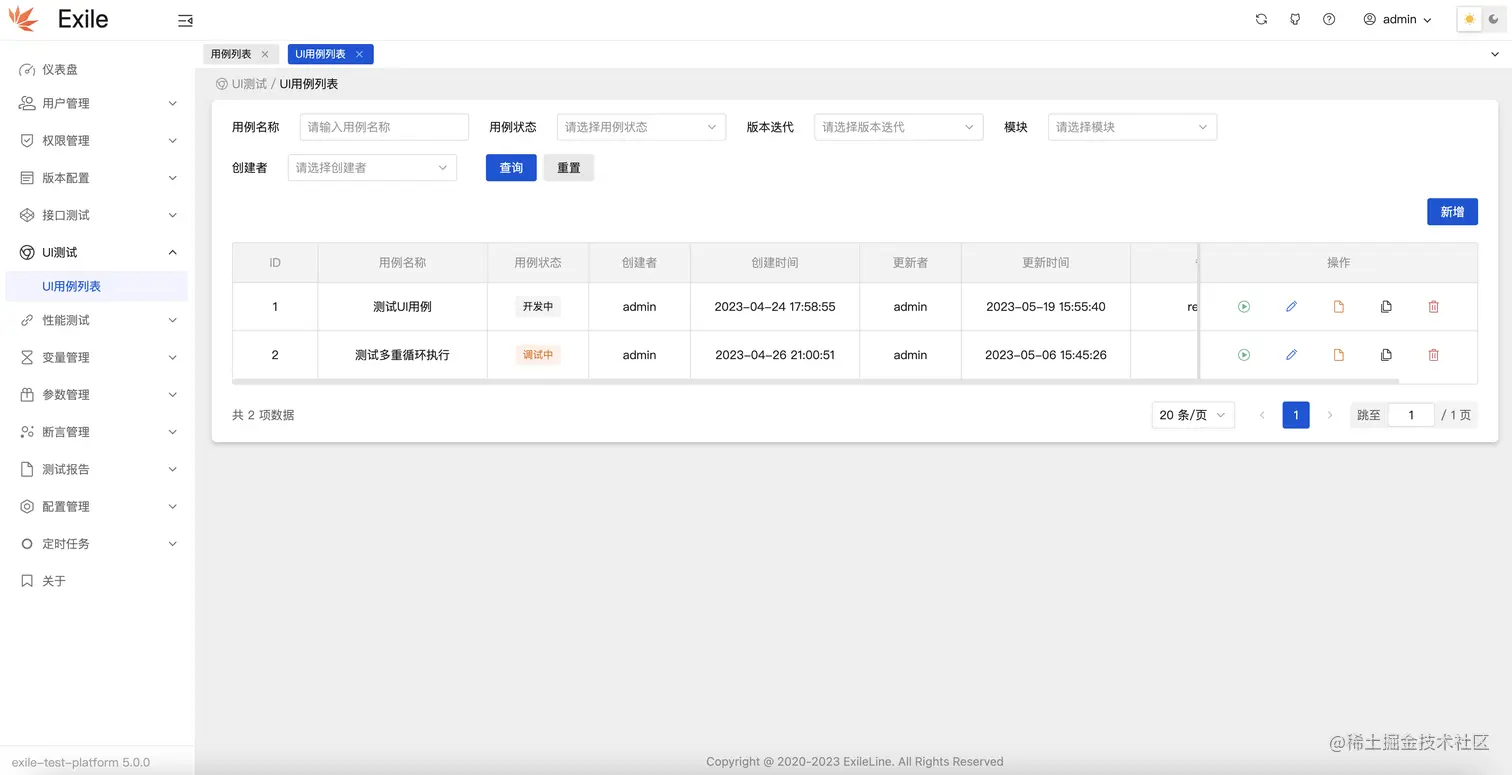Open the GitHub repository icon
Viewport: 1512px width, 775px height.
click(x=1294, y=19)
